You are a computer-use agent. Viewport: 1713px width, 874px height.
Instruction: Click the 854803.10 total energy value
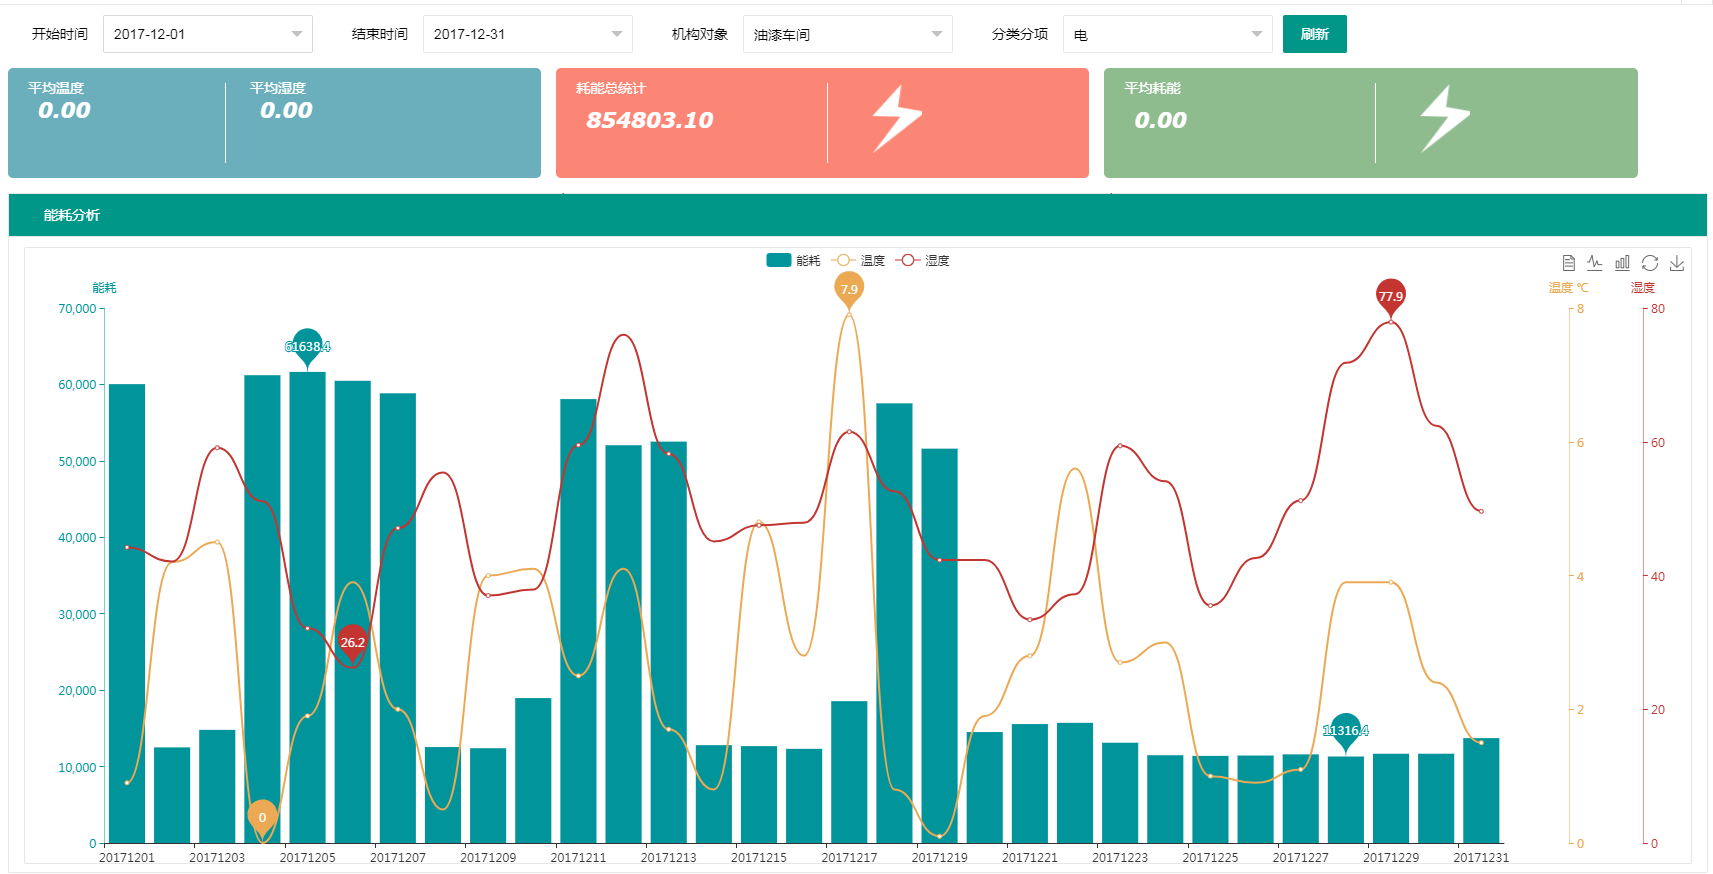pos(650,121)
